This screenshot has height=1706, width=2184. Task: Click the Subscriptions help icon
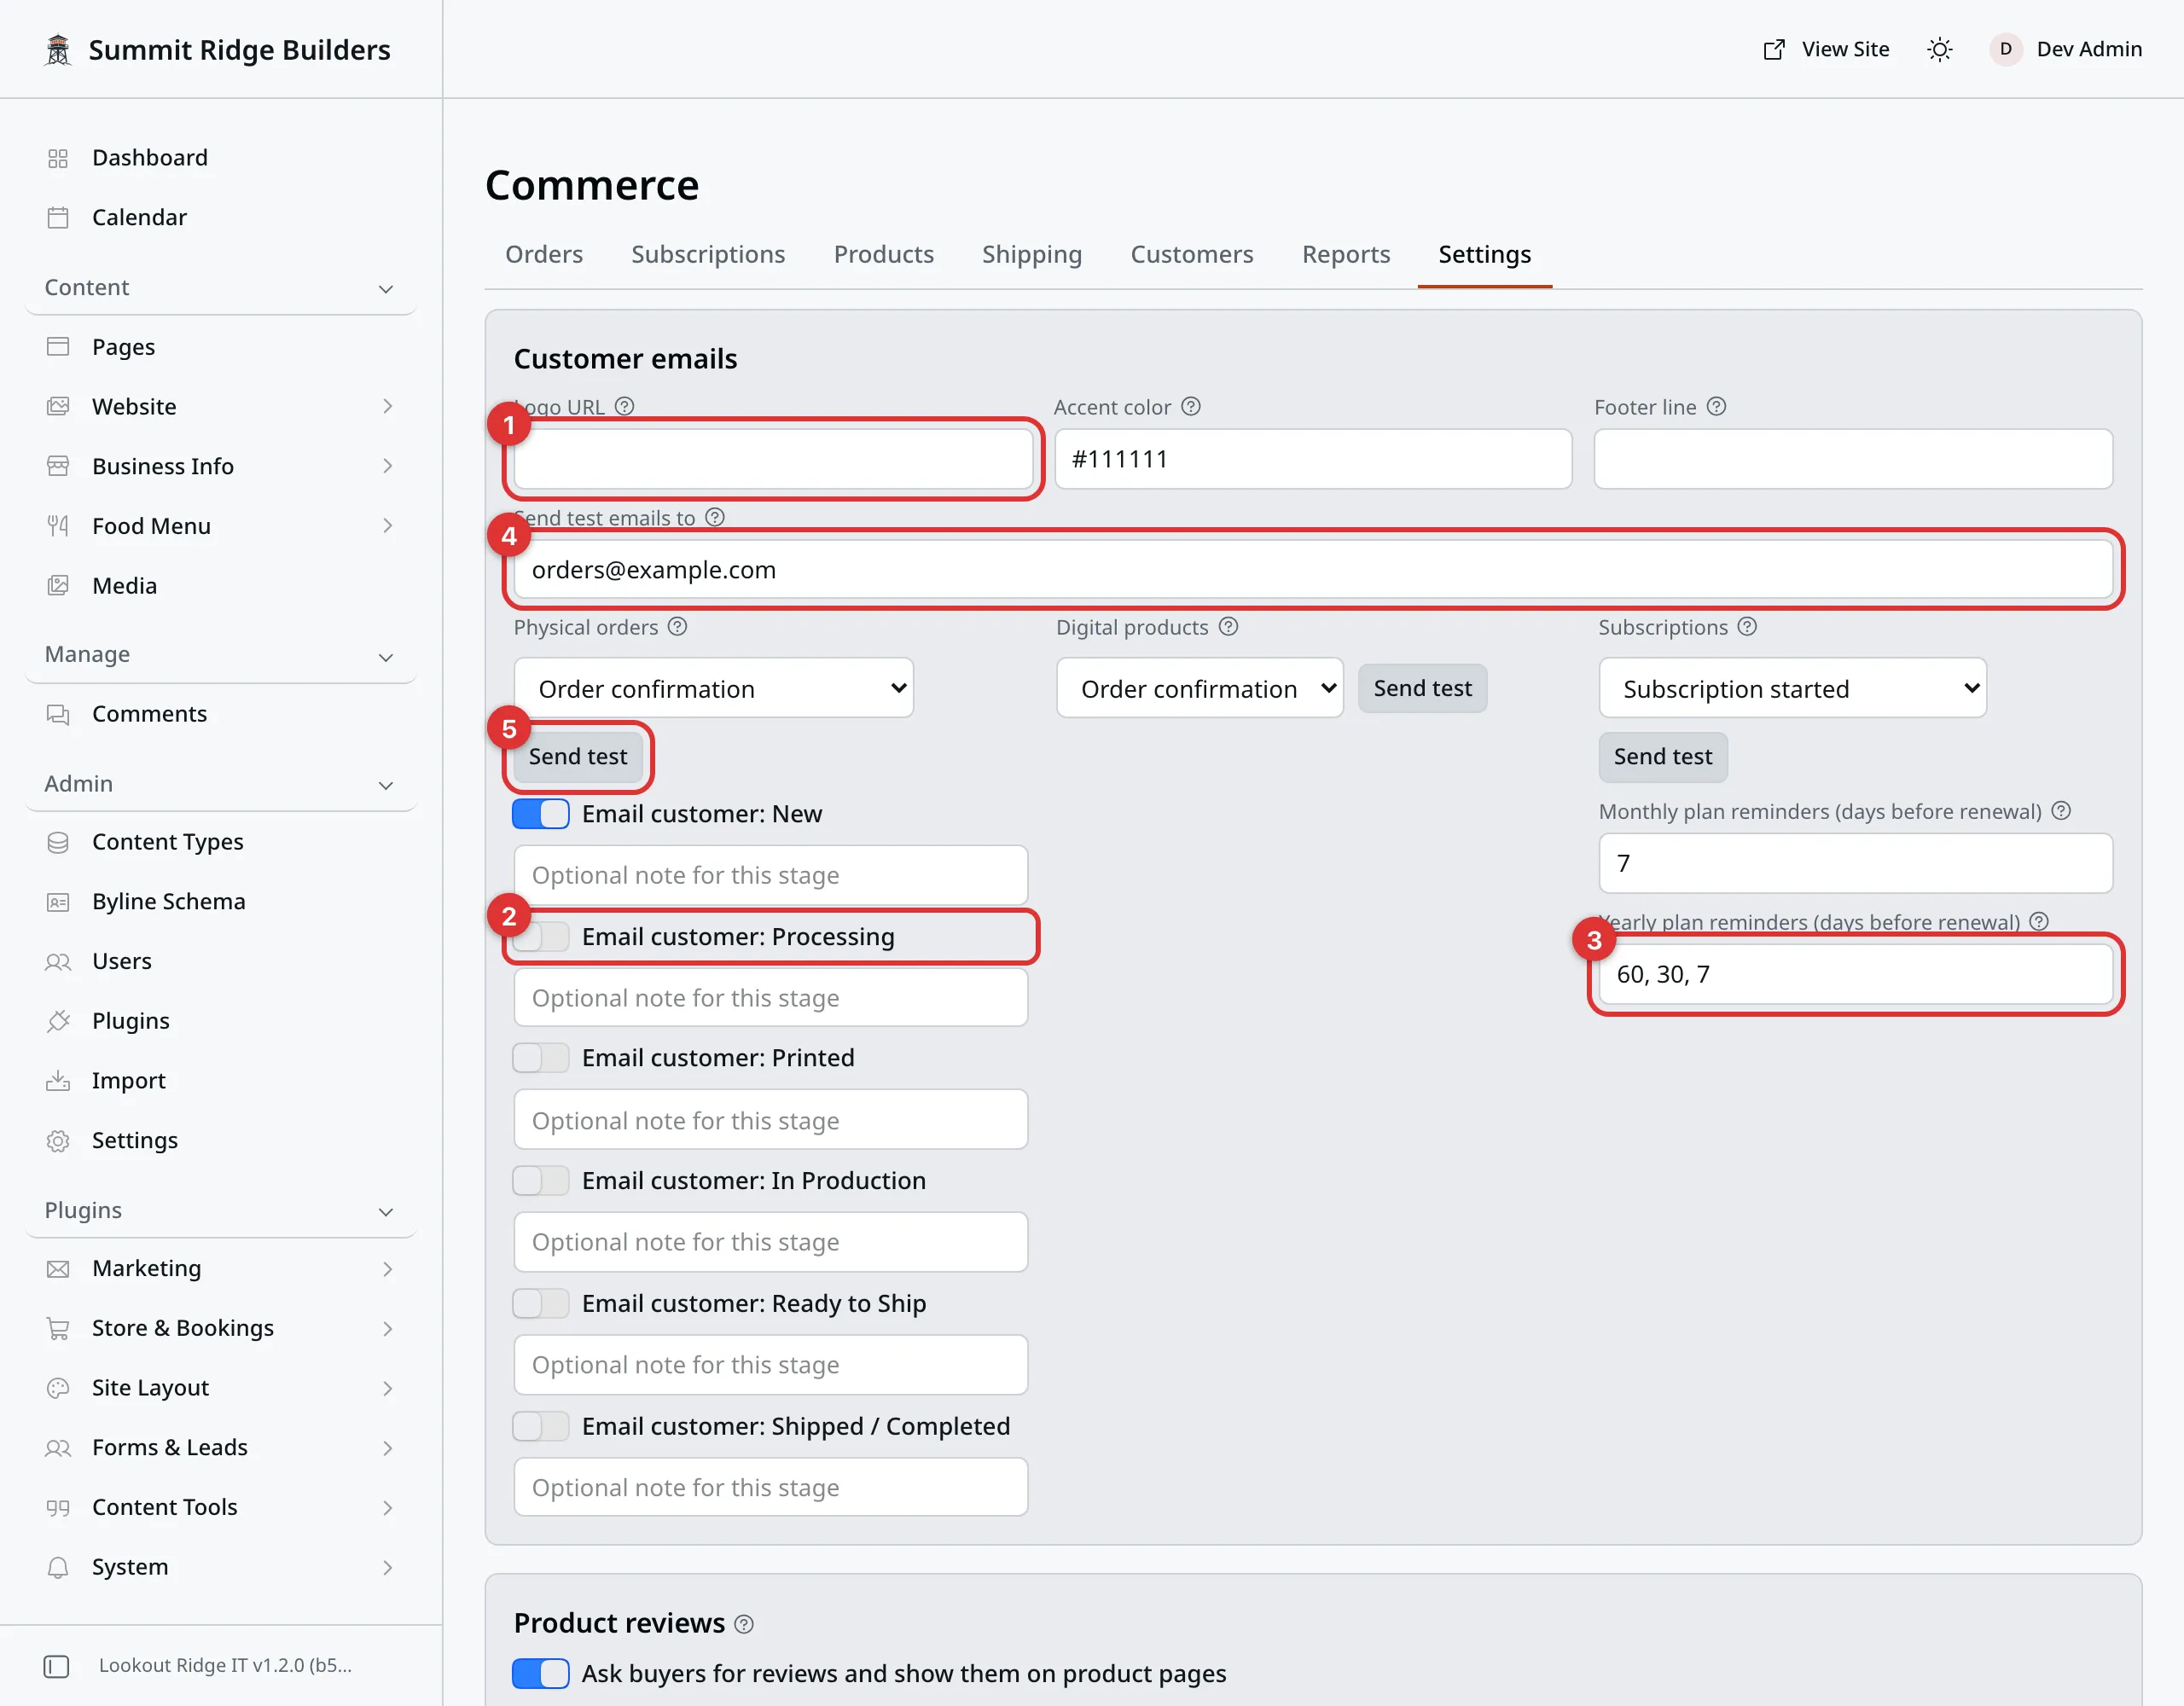coord(1746,626)
